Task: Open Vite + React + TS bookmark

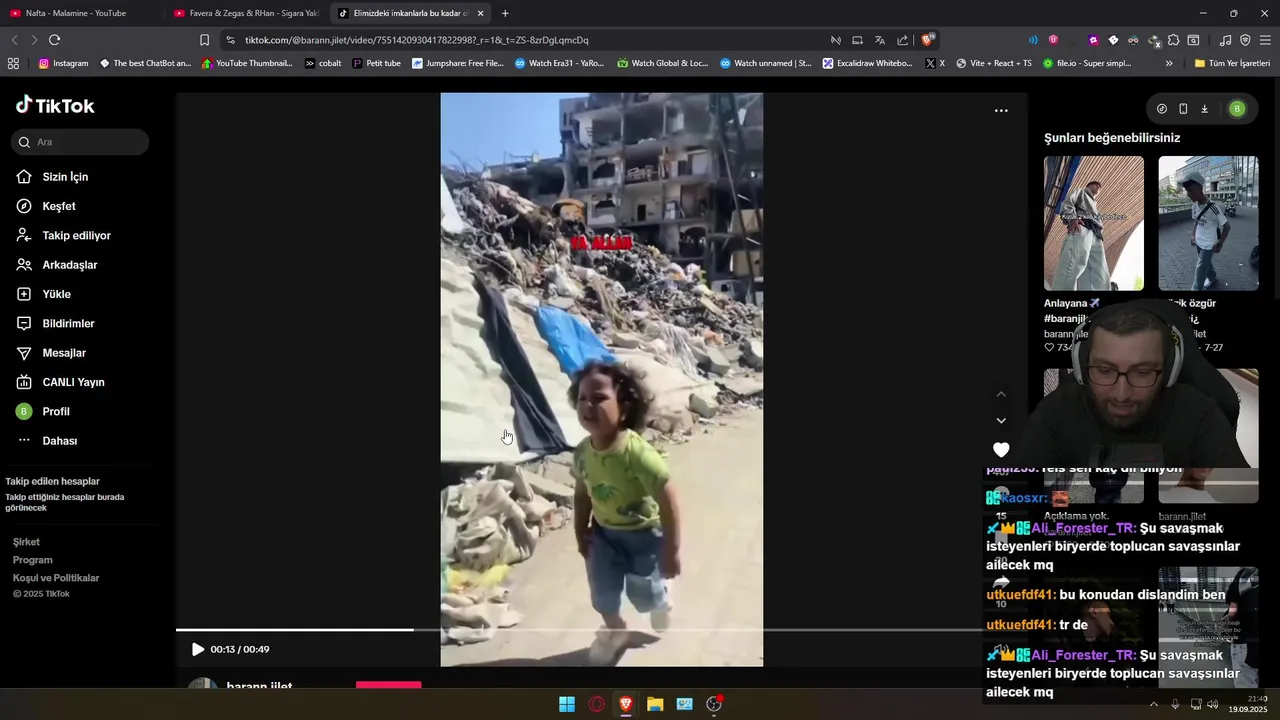Action: 994,63
